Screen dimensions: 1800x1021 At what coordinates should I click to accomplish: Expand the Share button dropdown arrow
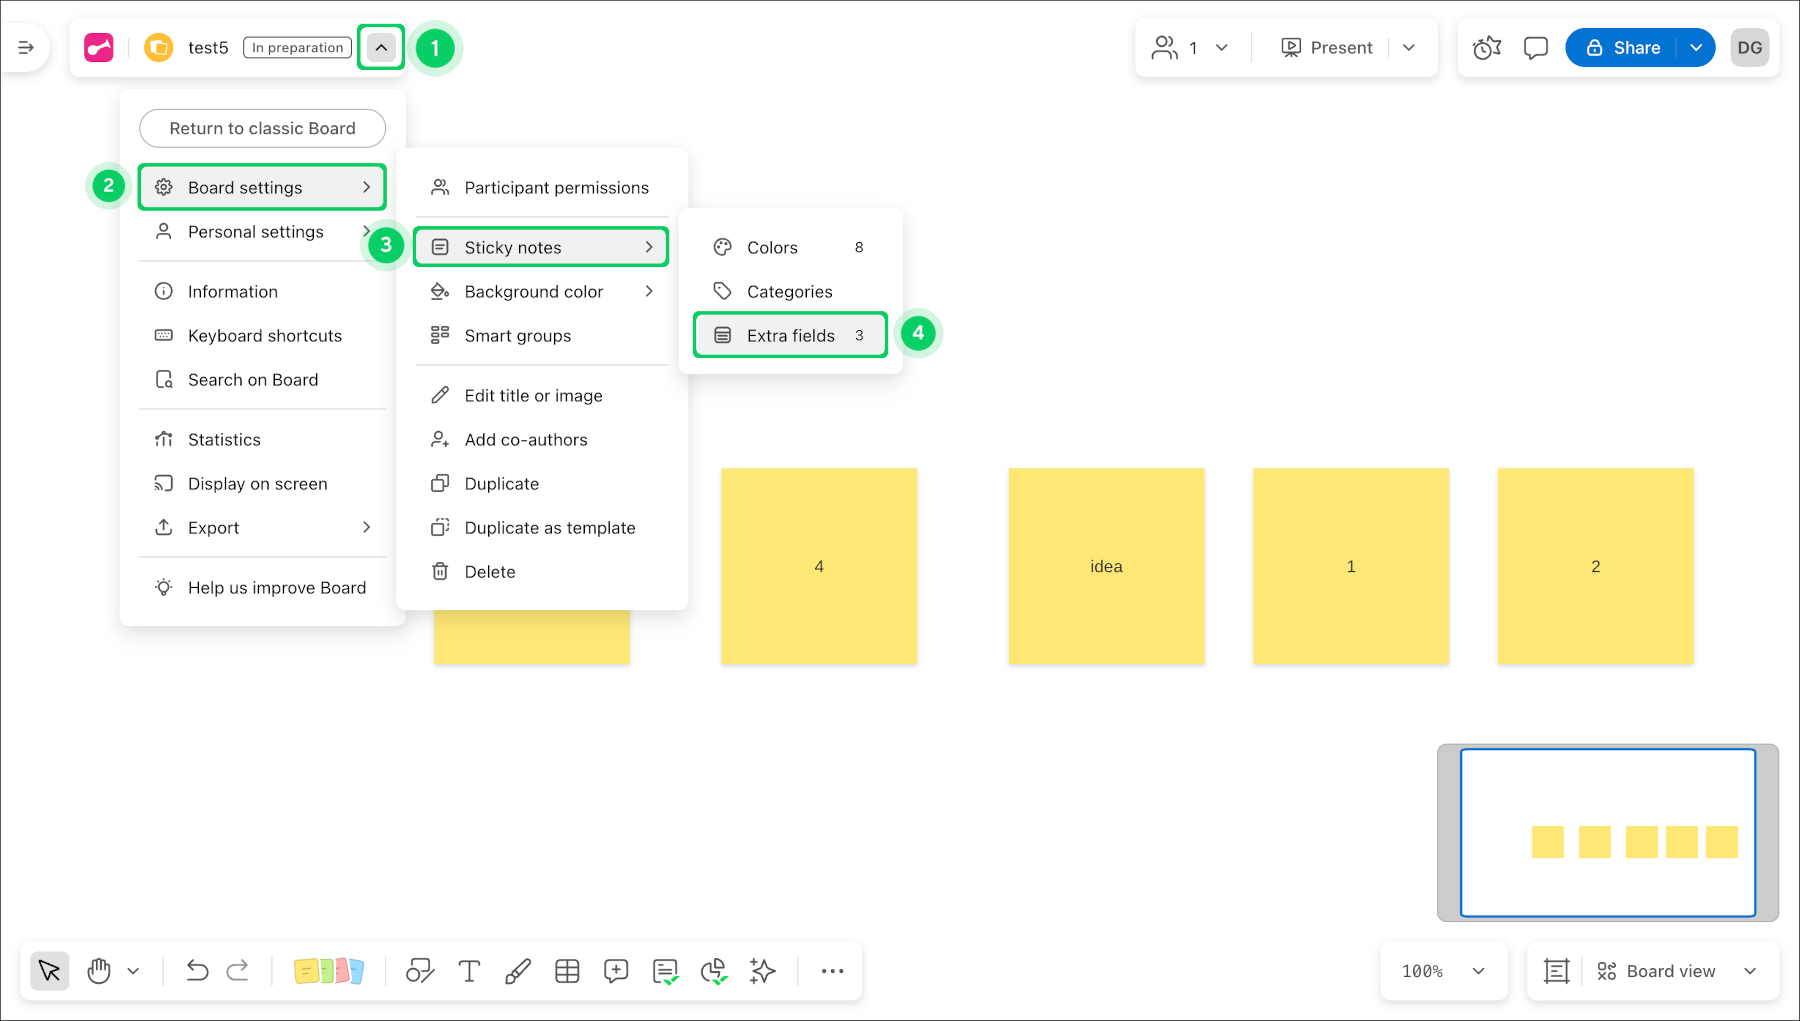coord(1696,48)
